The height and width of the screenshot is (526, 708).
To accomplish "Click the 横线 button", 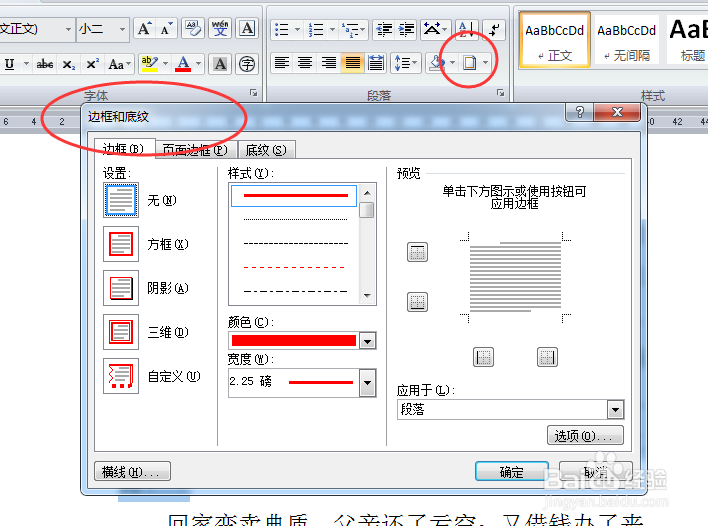I will tap(132, 472).
